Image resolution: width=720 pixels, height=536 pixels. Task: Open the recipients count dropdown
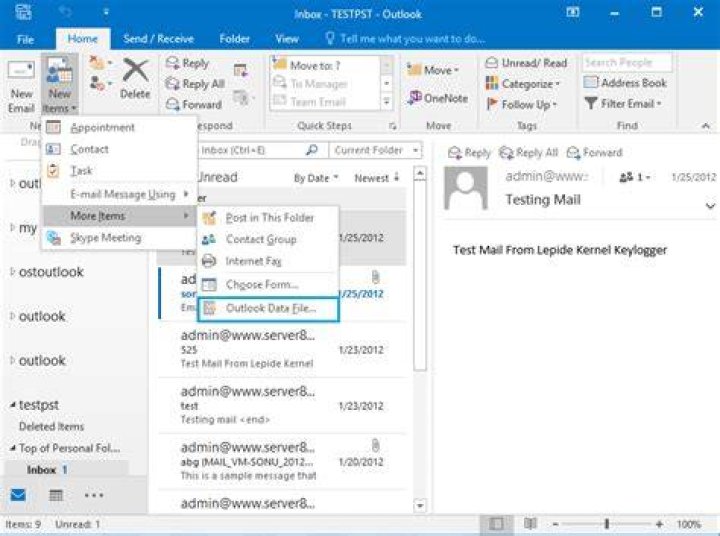click(635, 177)
